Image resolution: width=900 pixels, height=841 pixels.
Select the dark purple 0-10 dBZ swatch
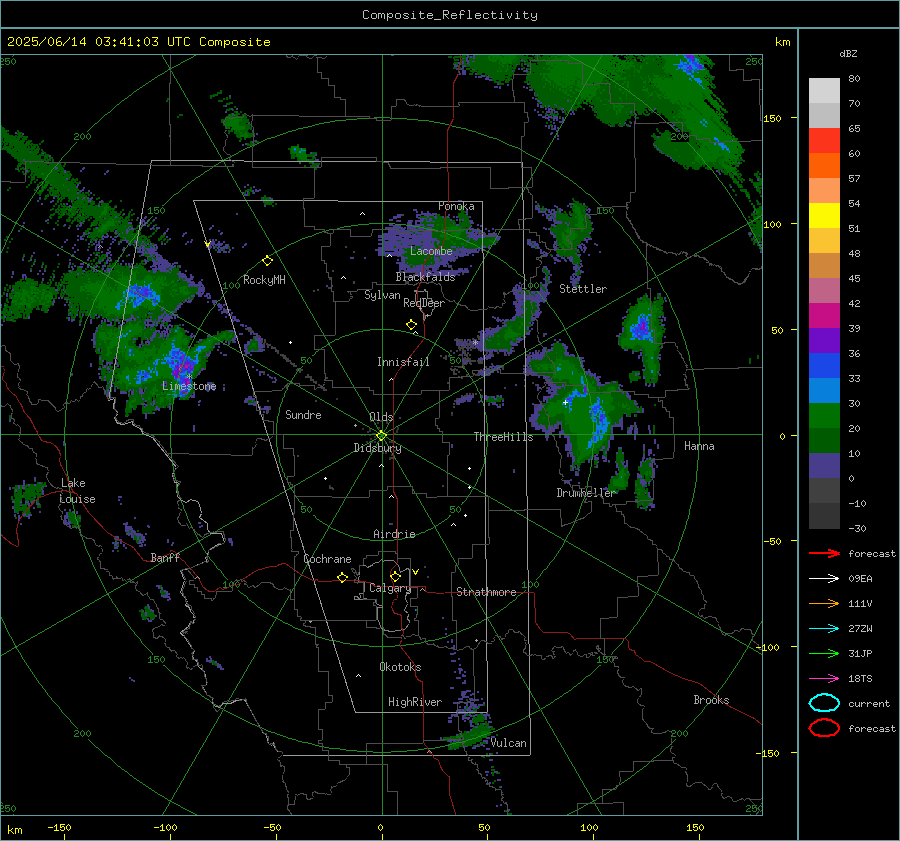pos(824,466)
